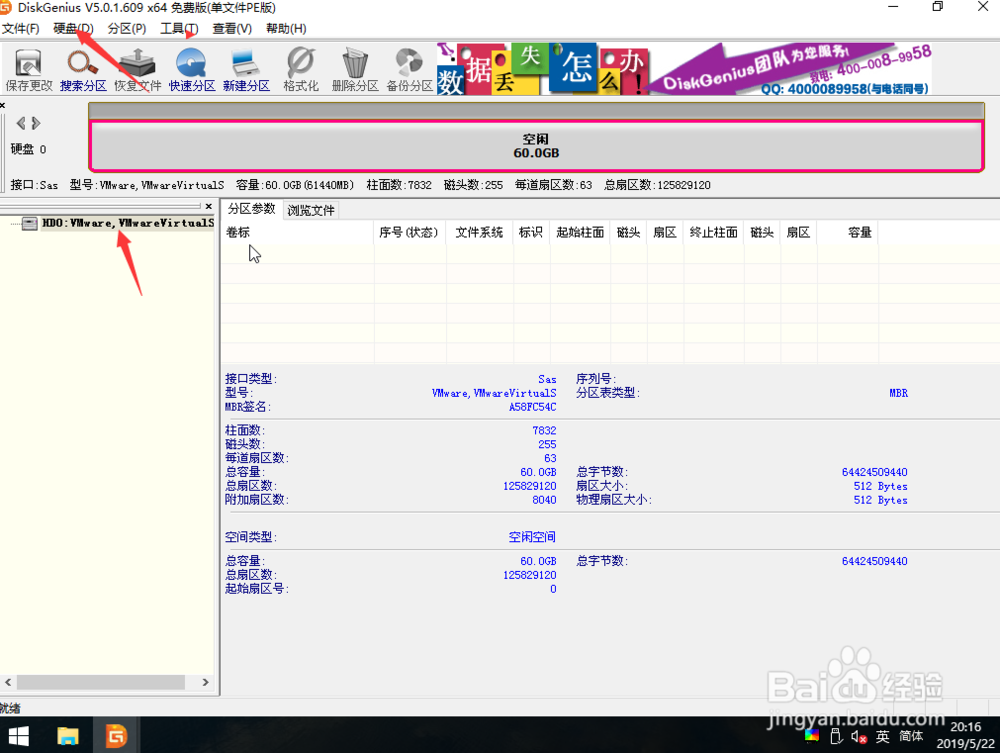Click the 简体 IME mode indicator
Screen dimensions: 1000x753
911,736
